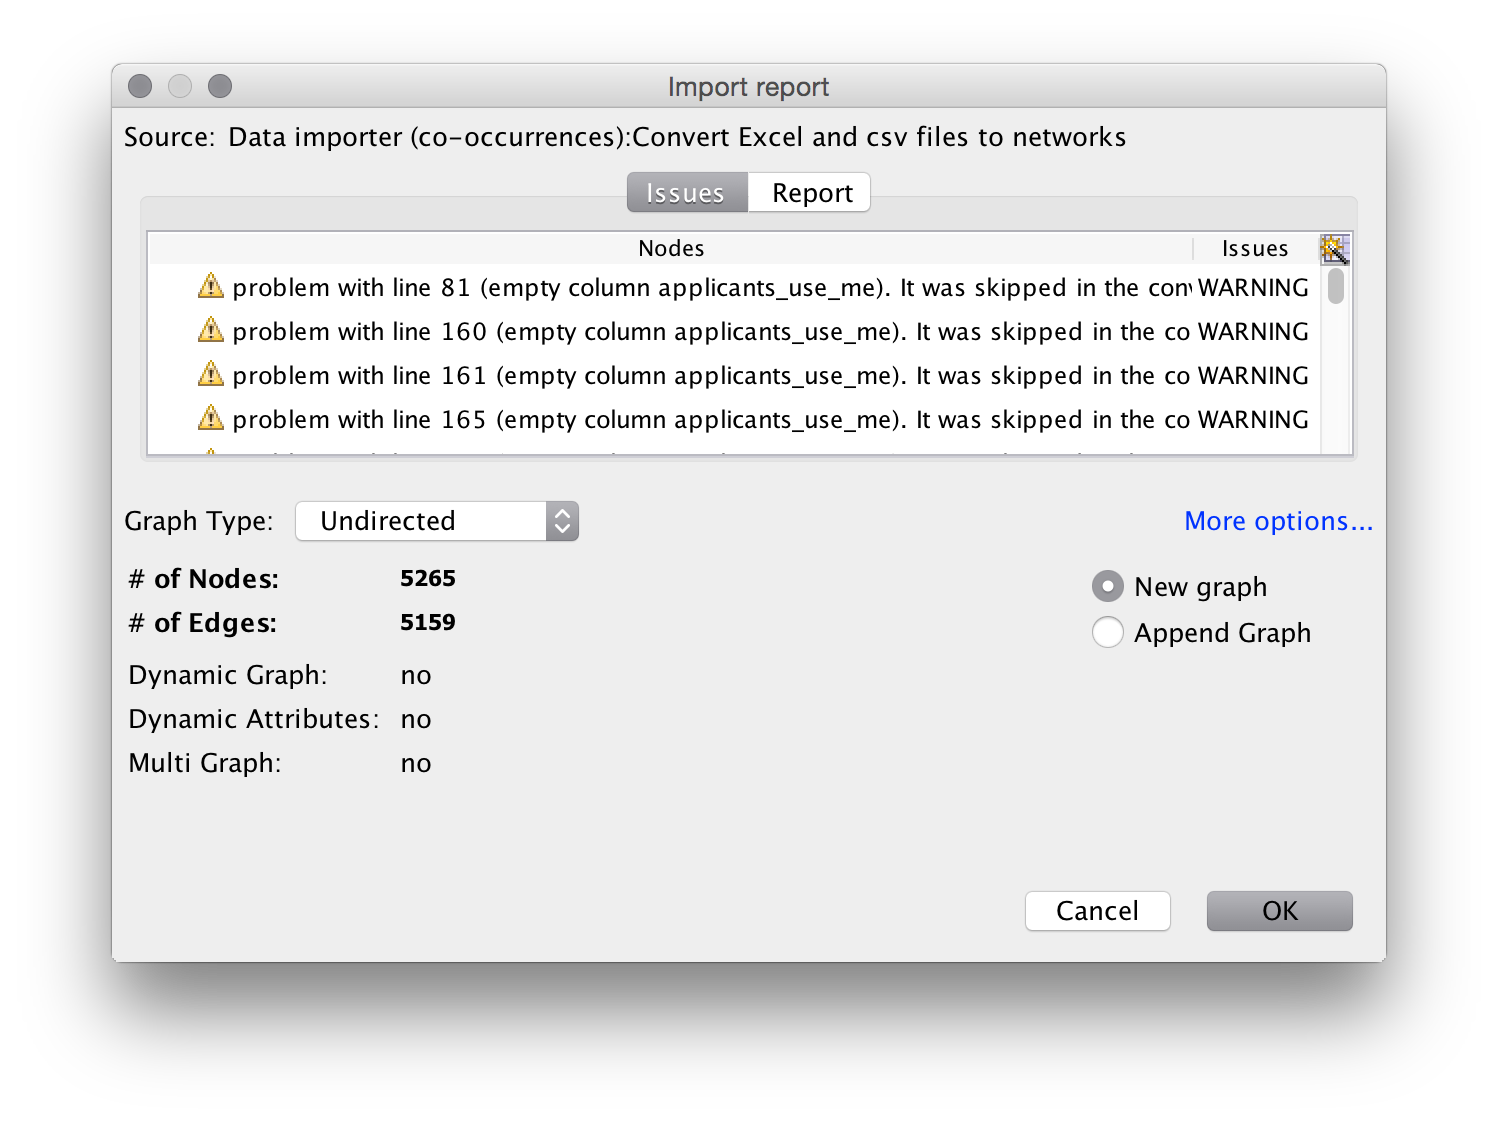Click the Multi Graph 'no' value
This screenshot has width=1498, height=1122.
415,764
